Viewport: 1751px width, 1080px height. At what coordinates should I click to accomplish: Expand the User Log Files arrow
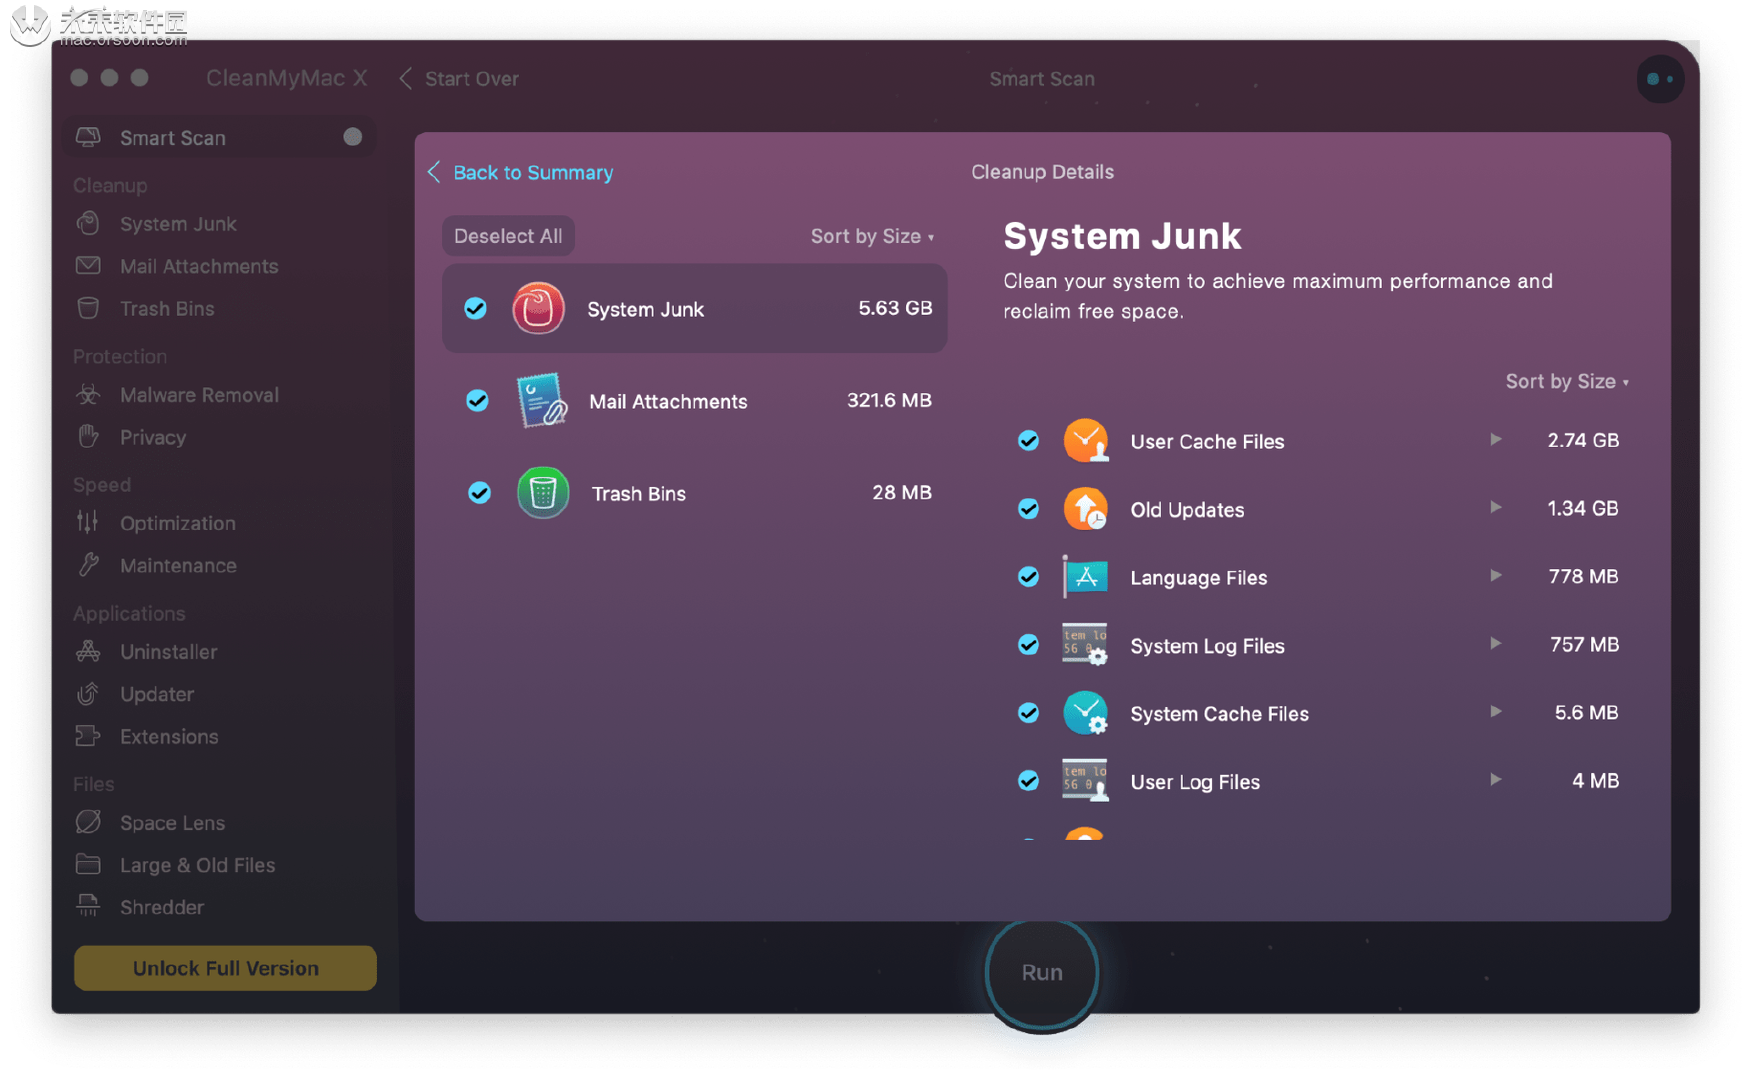[1495, 779]
